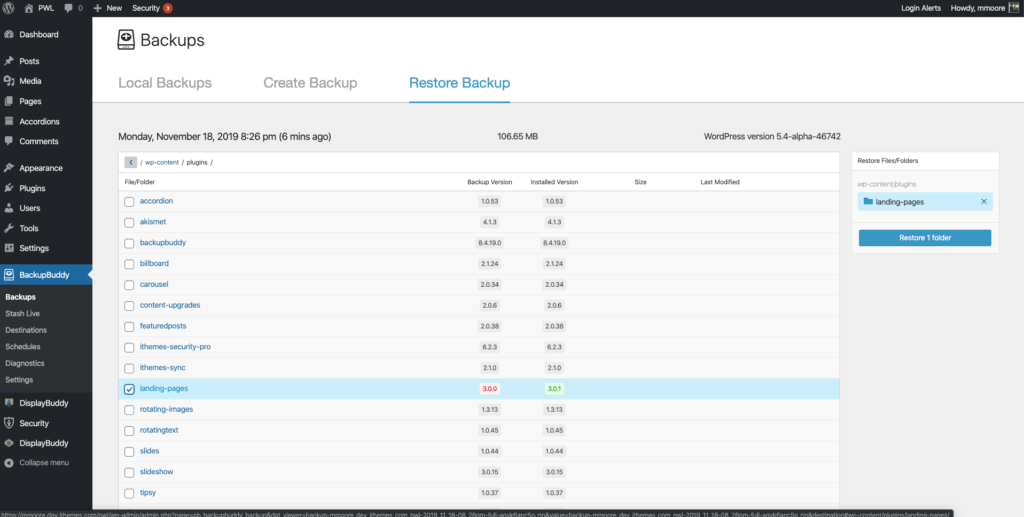The image size is (1024, 517).
Task: Check the tipsy plugin checkbox
Action: click(x=129, y=494)
